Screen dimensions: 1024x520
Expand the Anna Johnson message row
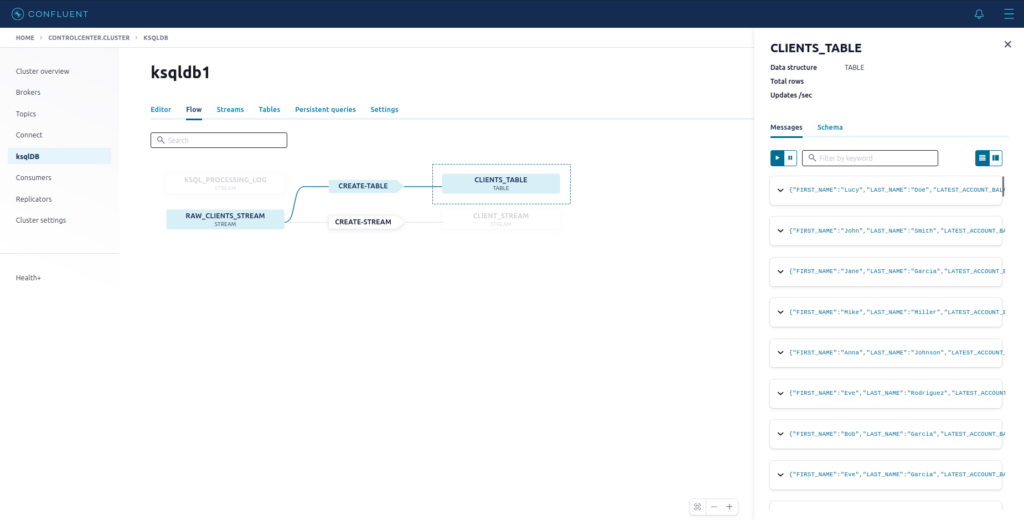(x=780, y=352)
